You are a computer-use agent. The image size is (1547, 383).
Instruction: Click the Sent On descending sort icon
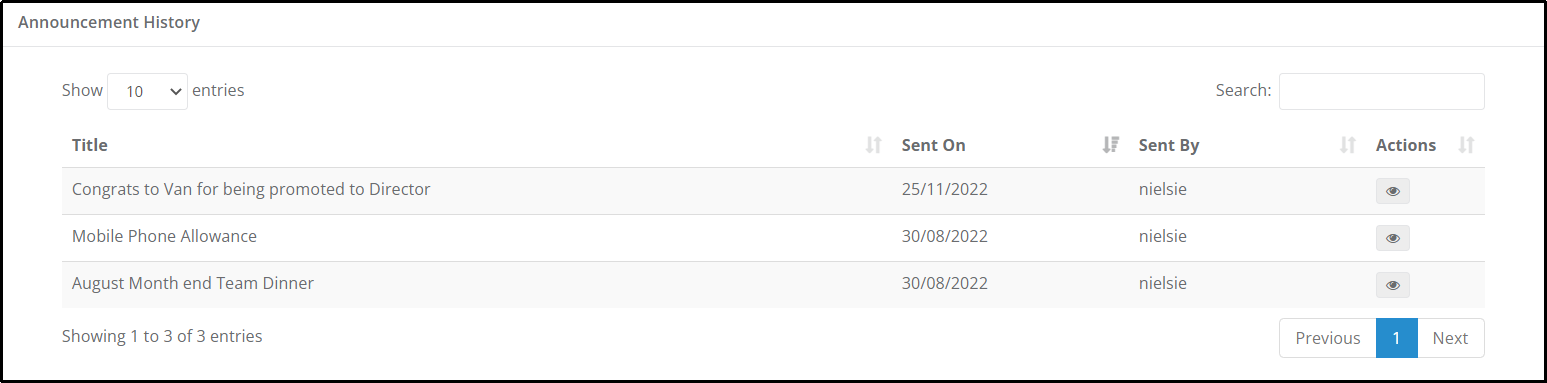click(x=1110, y=145)
